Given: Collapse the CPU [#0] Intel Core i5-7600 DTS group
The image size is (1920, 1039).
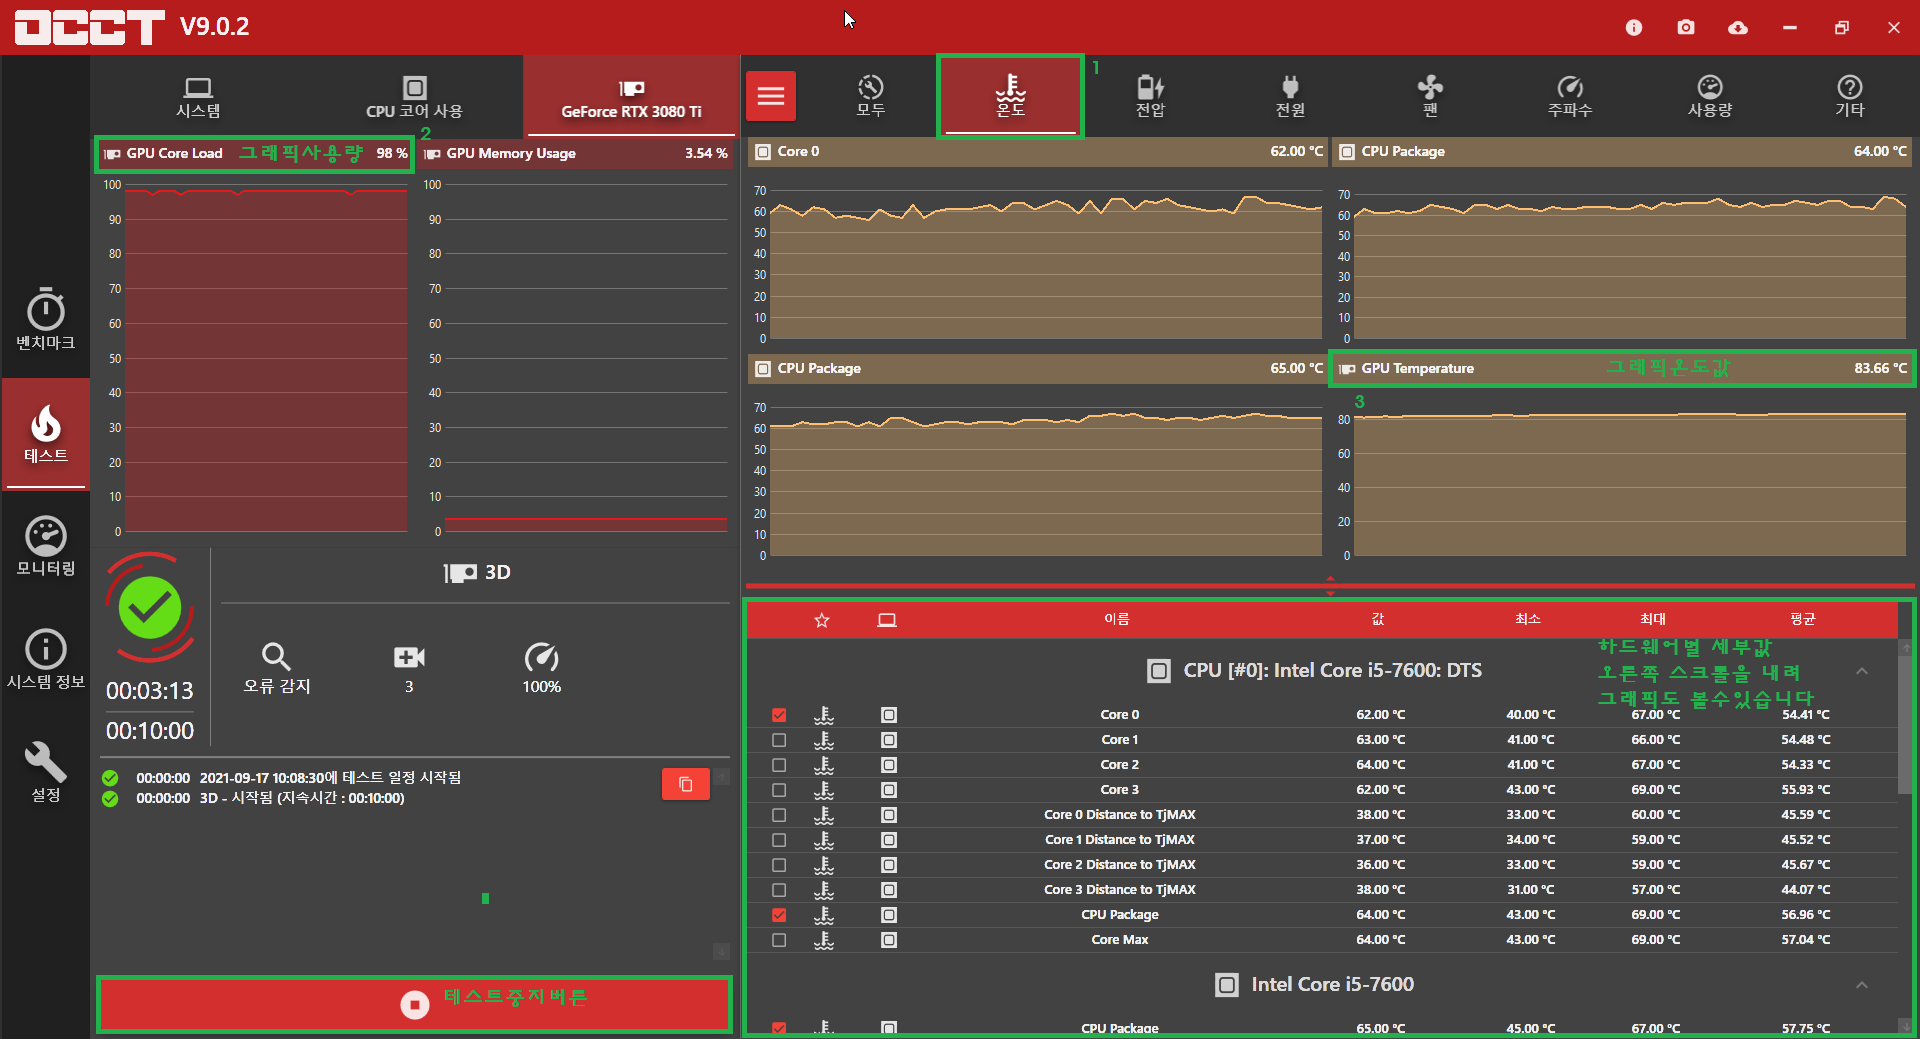Looking at the screenshot, I should click(1862, 671).
